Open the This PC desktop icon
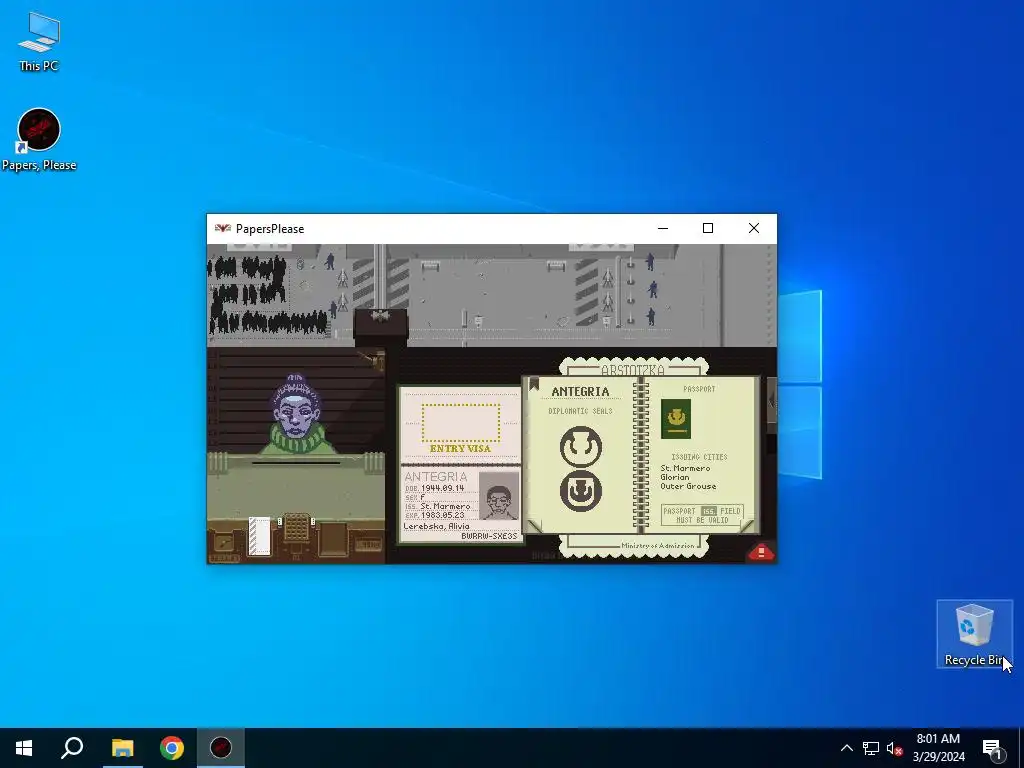Image resolution: width=1024 pixels, height=768 pixels. [39, 41]
